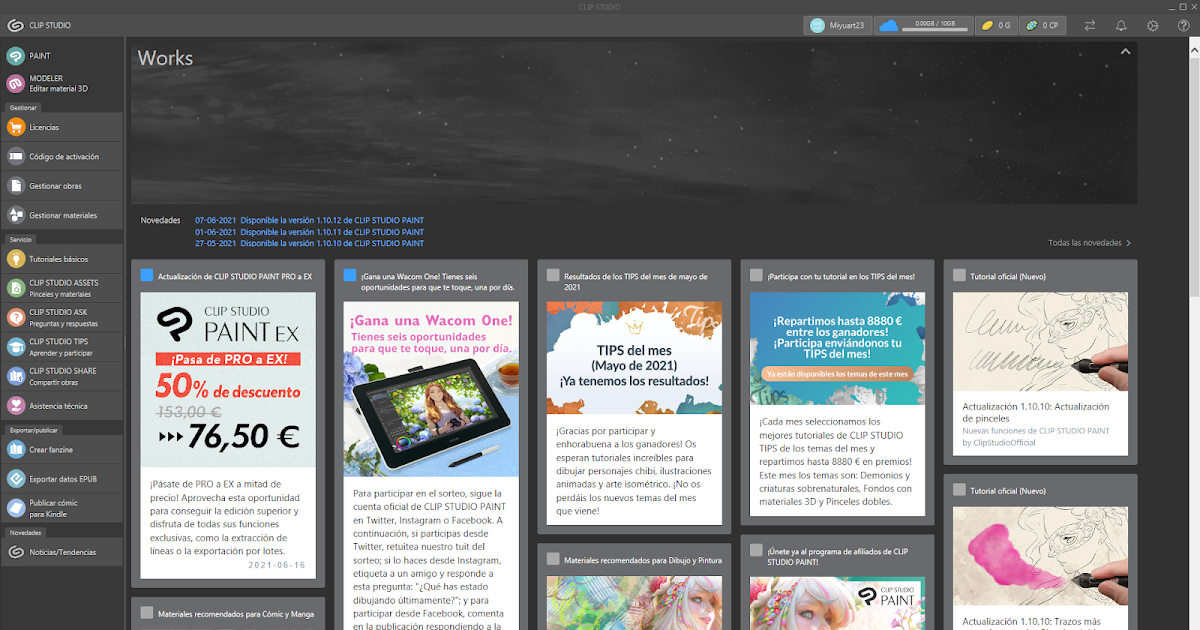The height and width of the screenshot is (630, 1200).
Task: Click date 2021-06-16 on PAINT EX card
Action: pos(279,565)
